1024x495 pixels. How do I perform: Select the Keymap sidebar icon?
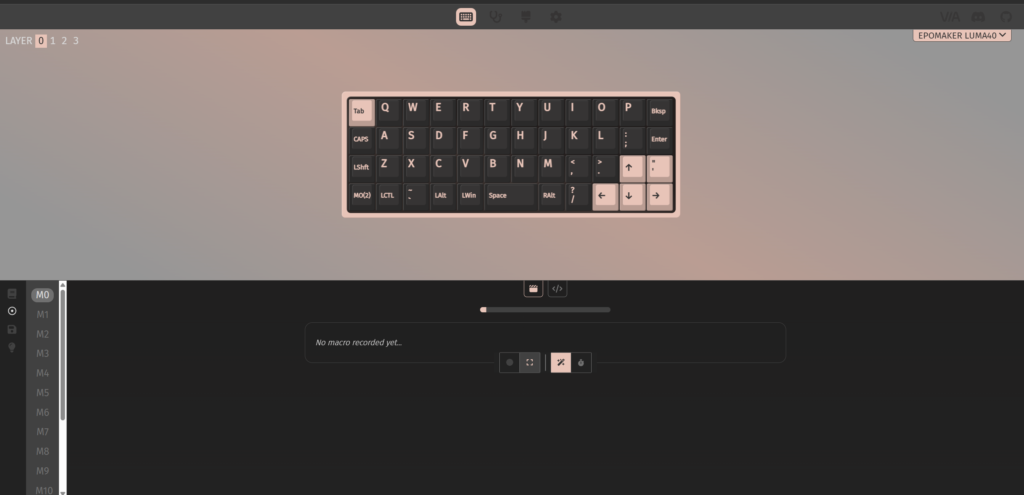pyautogui.click(x=12, y=294)
